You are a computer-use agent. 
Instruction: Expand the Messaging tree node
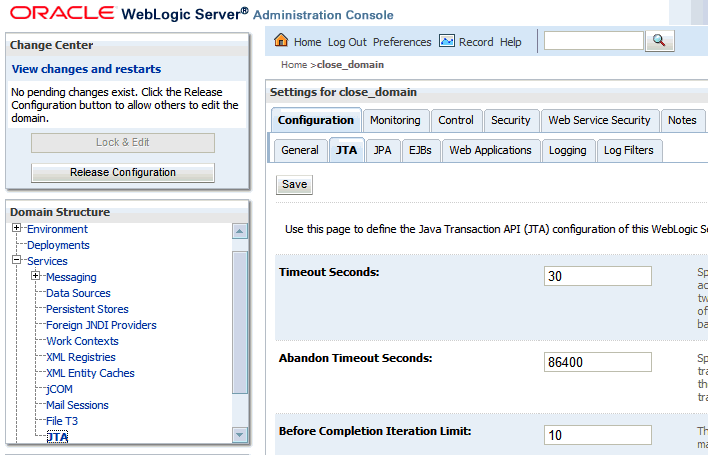[x=36, y=277]
